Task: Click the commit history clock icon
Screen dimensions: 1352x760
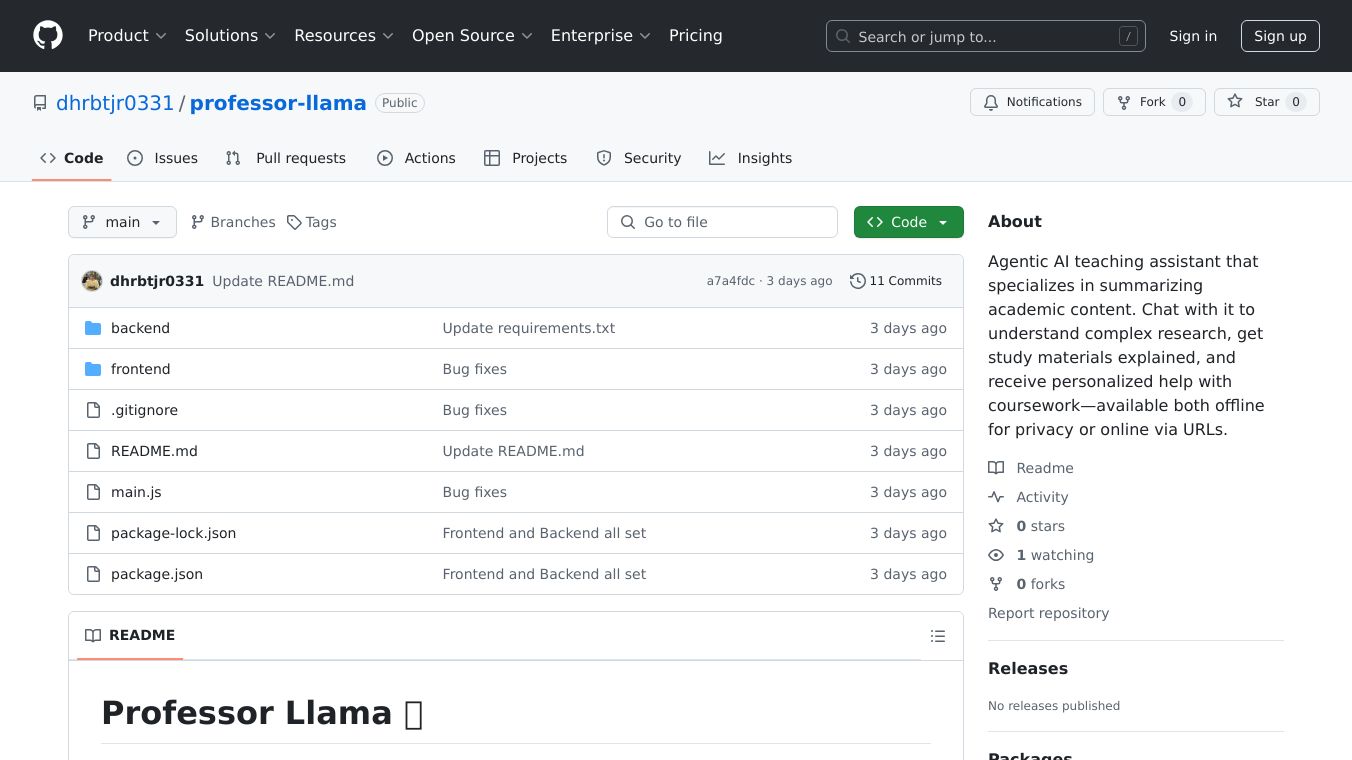Action: [x=857, y=281]
